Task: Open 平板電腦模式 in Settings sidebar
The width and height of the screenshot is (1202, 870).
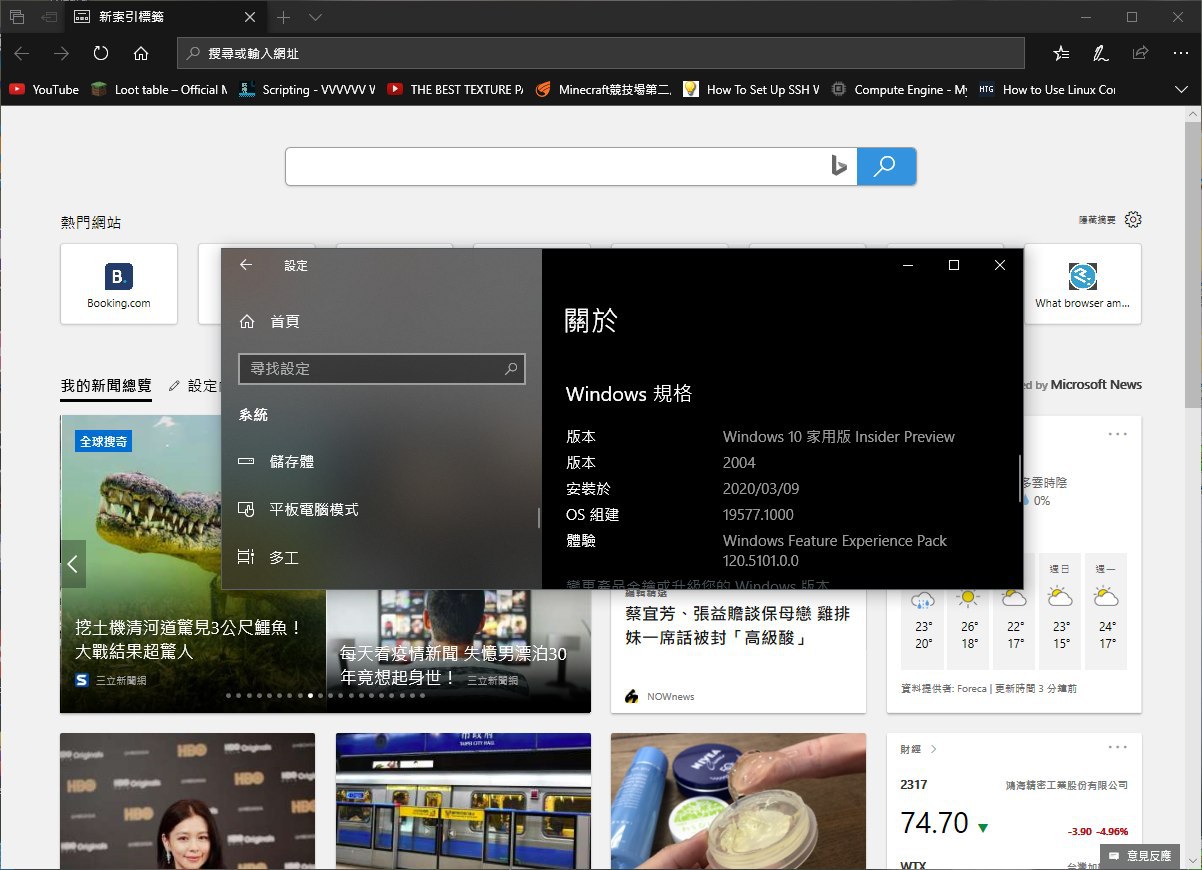Action: tap(381, 510)
